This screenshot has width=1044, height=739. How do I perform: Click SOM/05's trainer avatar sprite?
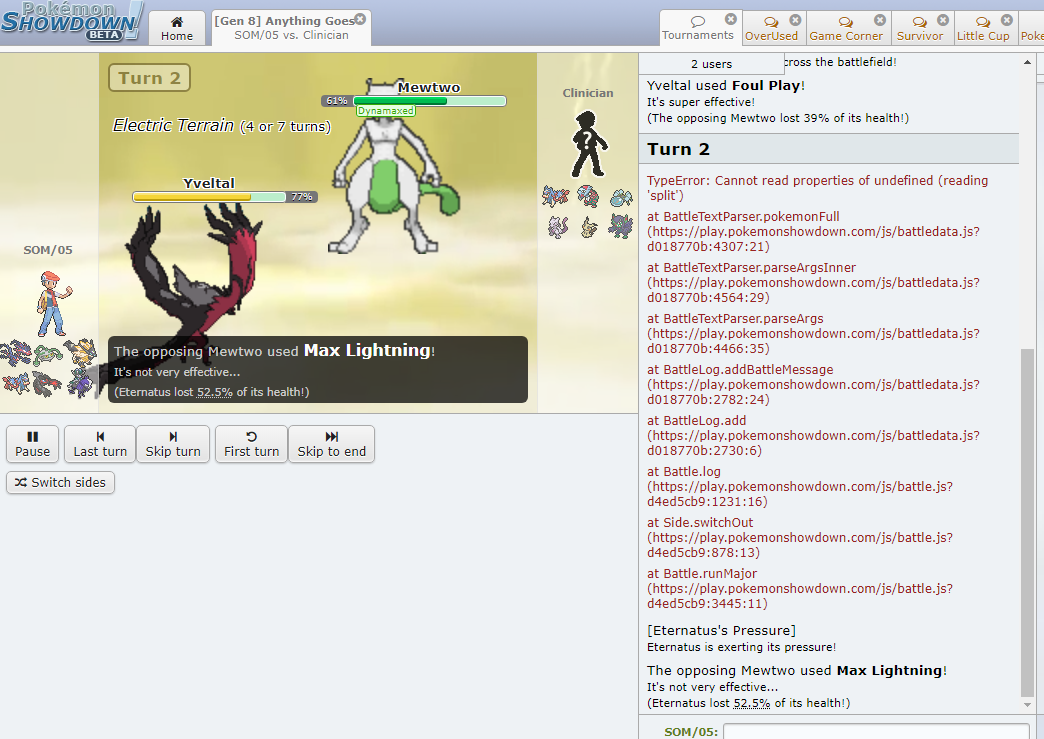coord(53,304)
